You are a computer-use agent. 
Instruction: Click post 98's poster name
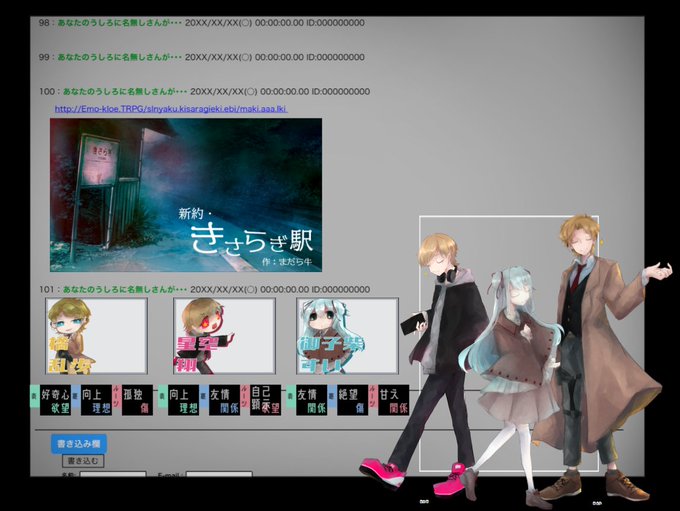pyautogui.click(x=119, y=23)
